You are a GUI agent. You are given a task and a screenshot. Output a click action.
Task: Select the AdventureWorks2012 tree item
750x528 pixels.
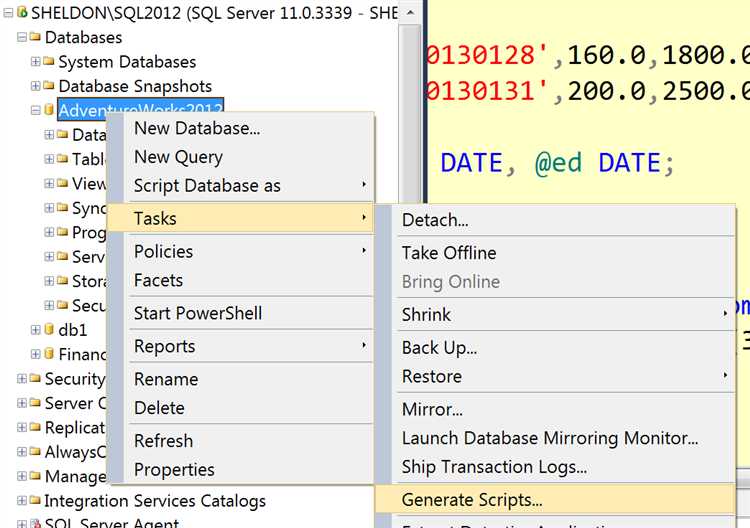point(140,110)
